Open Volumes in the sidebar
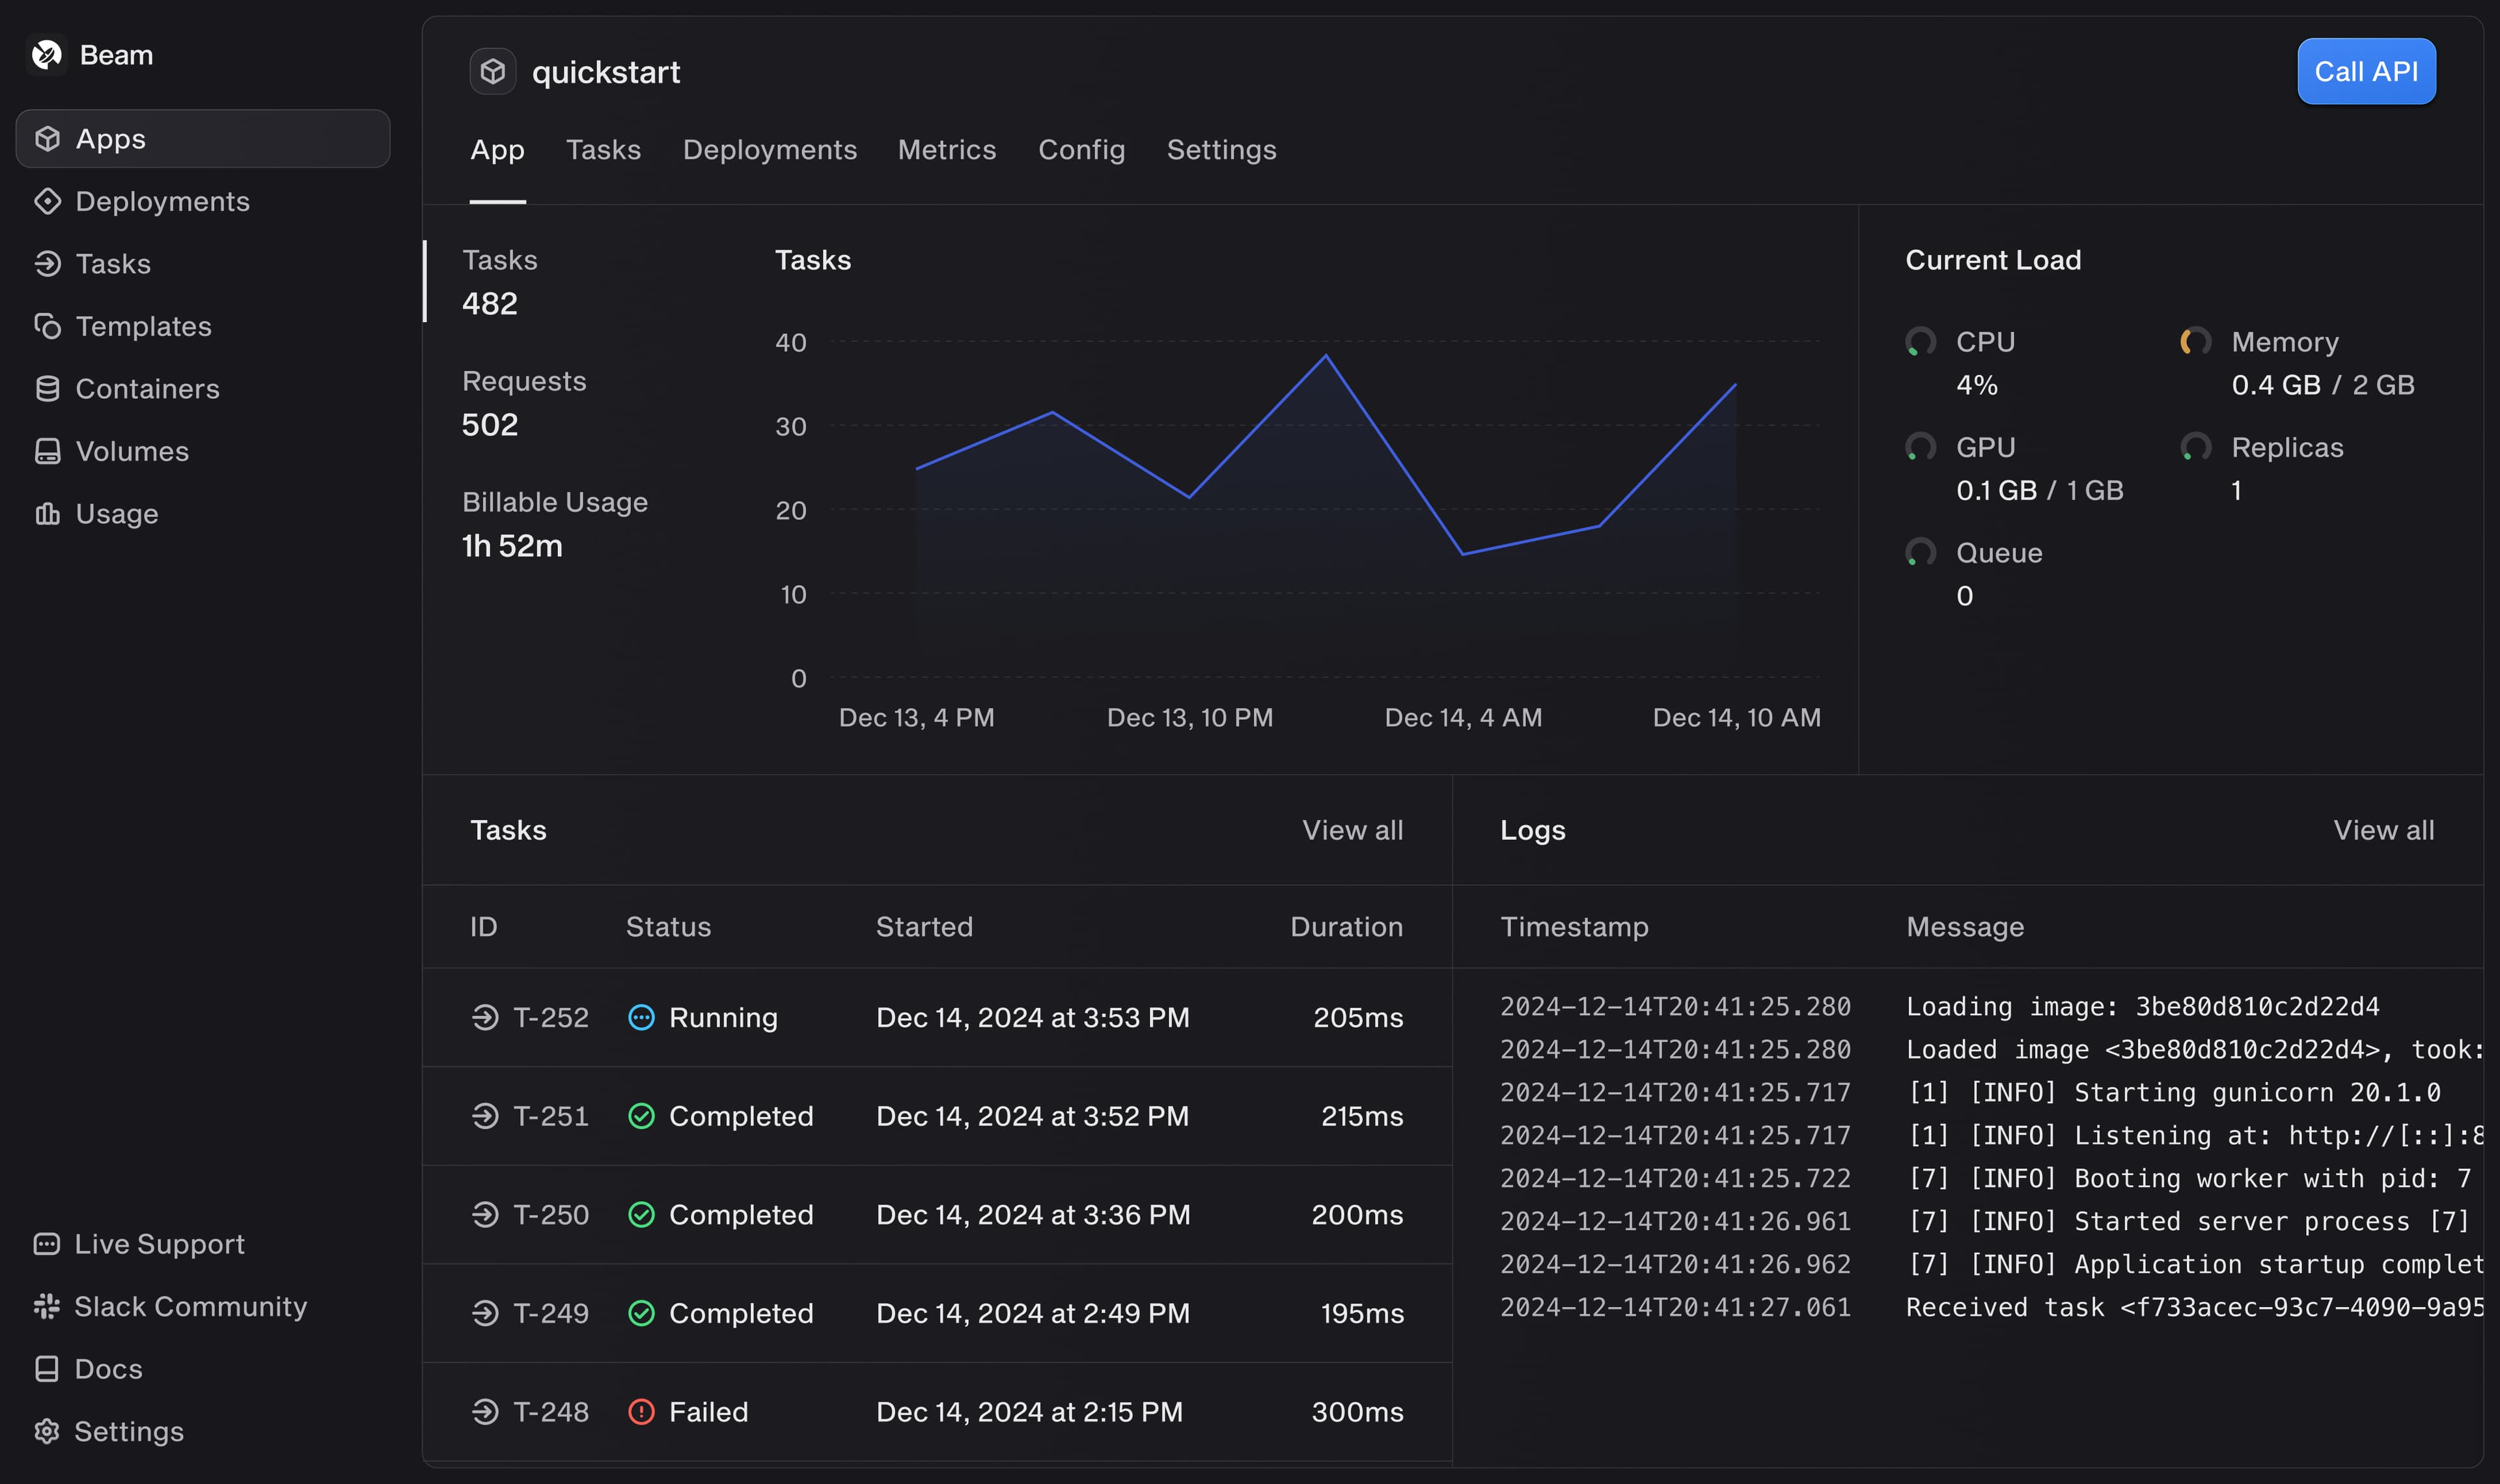This screenshot has width=2500, height=1484. tap(131, 451)
